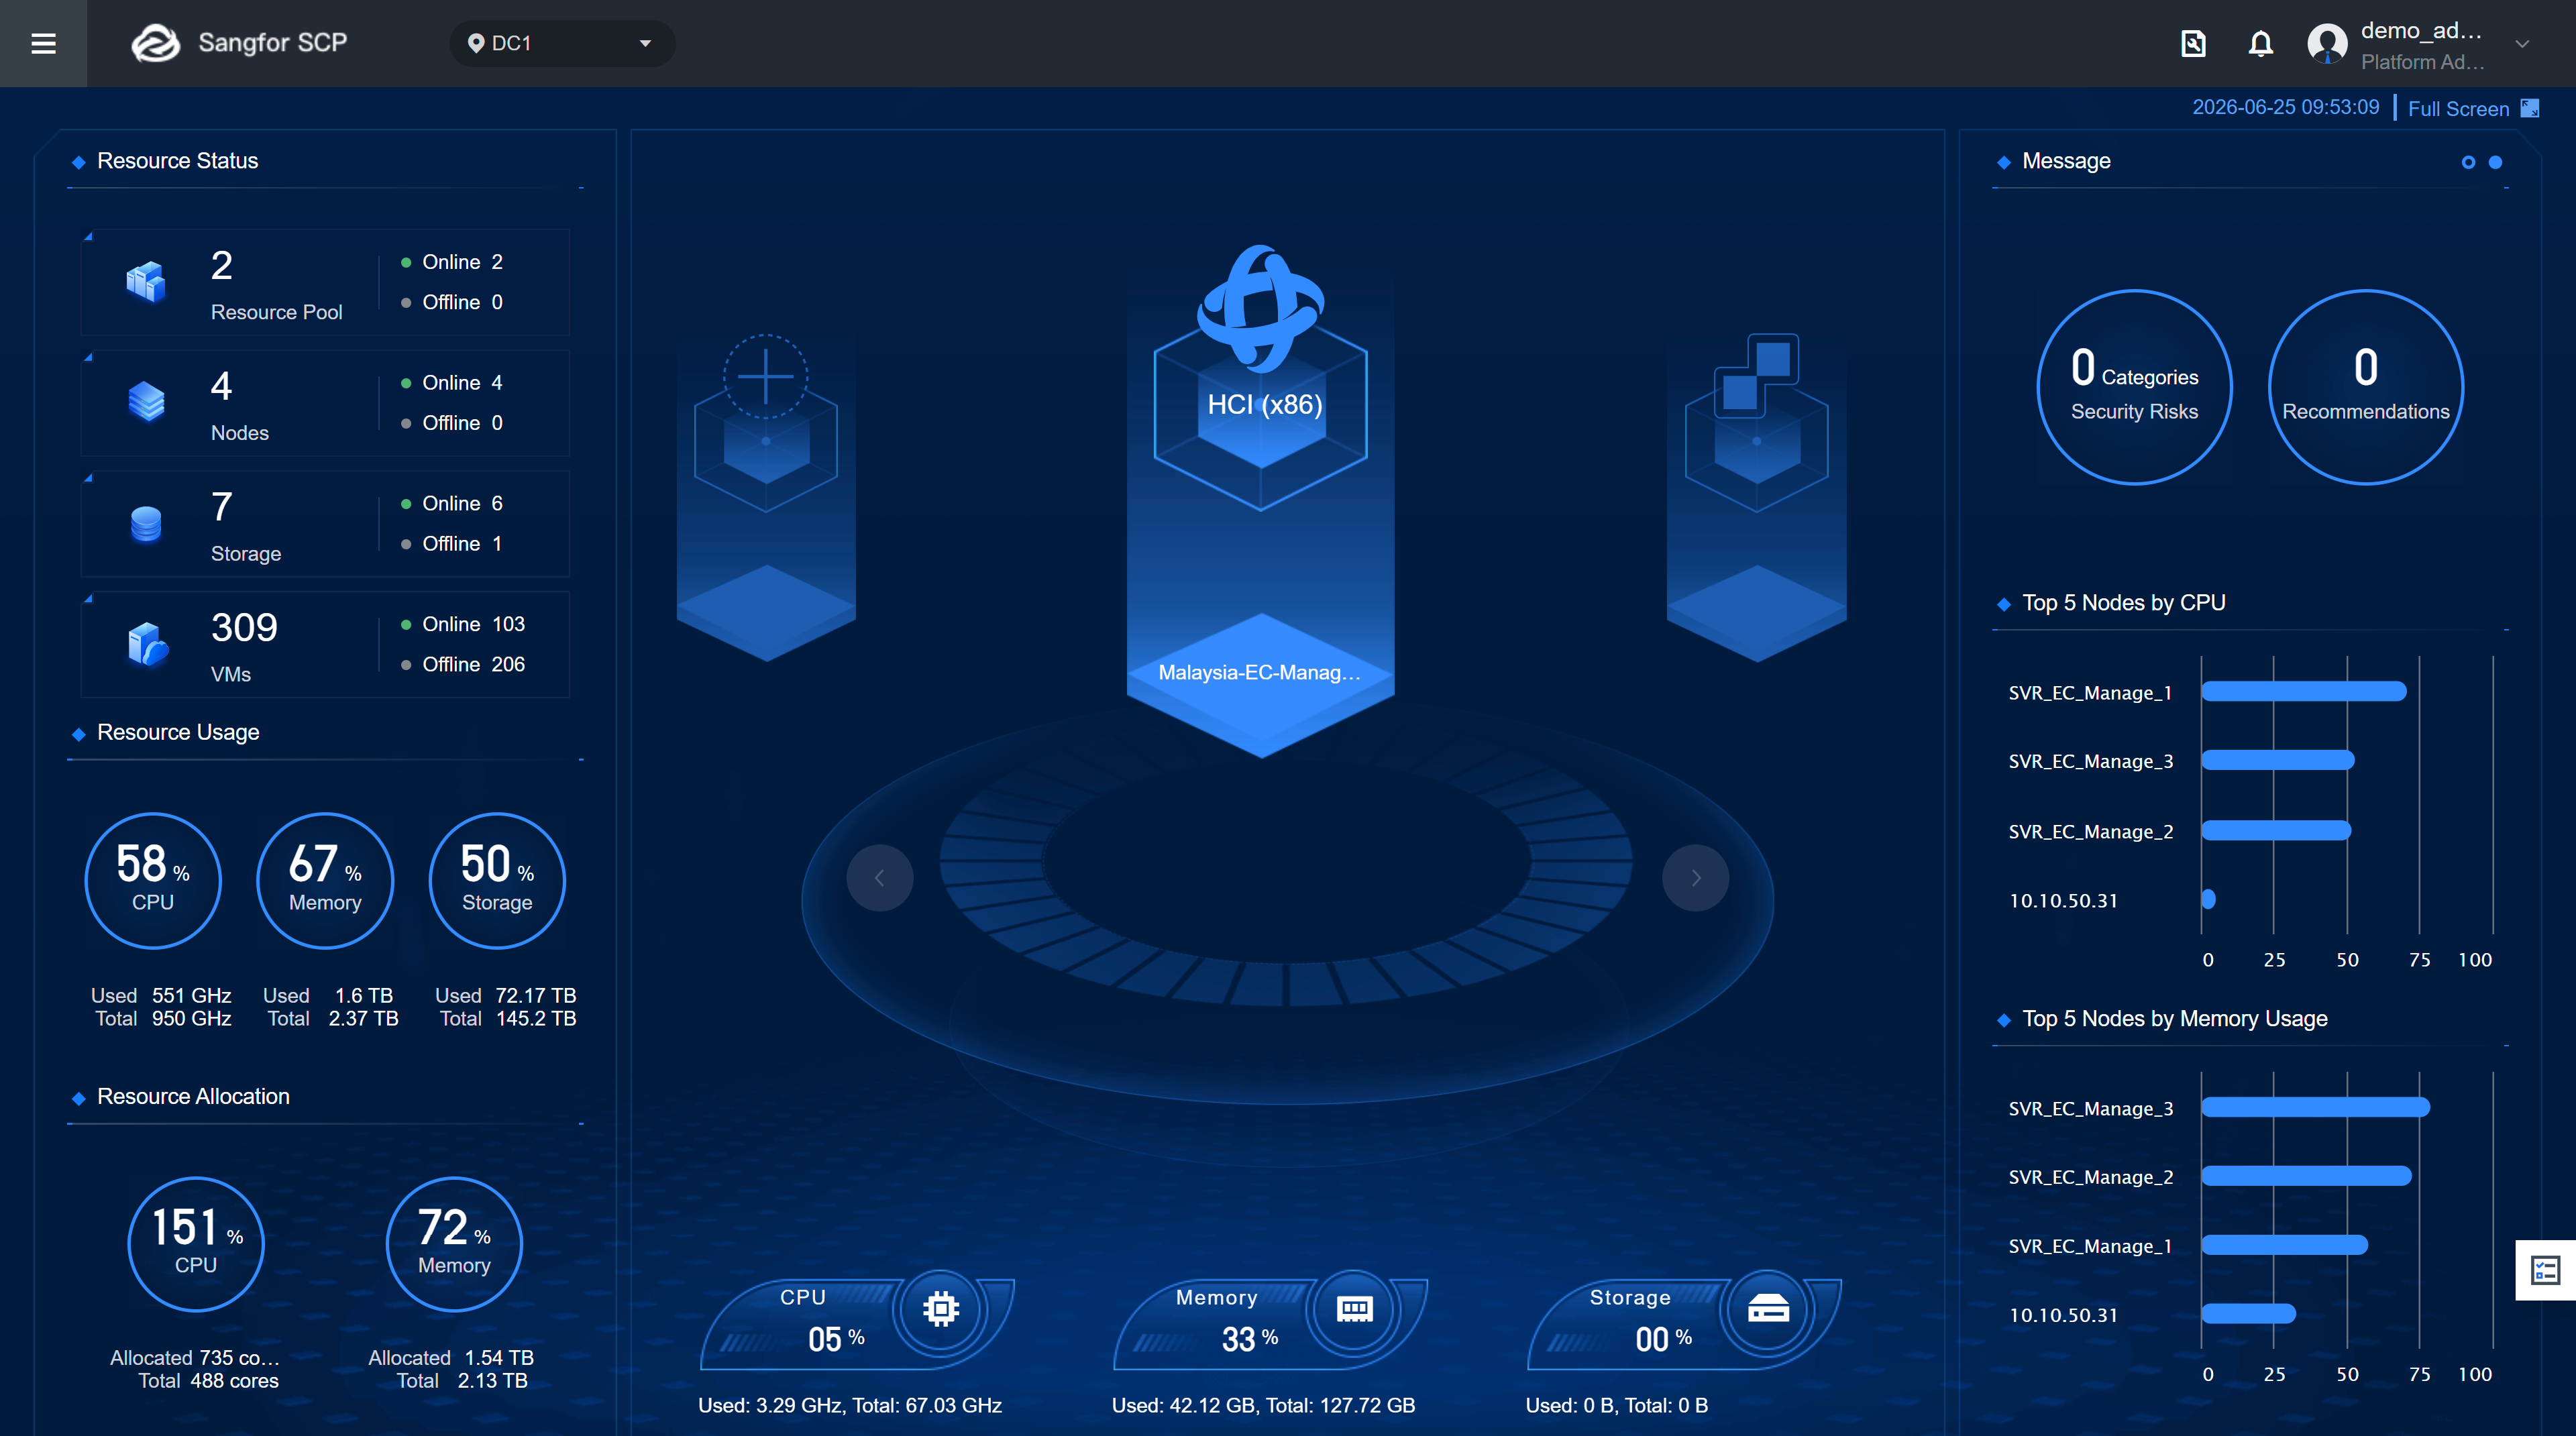Click the Malaysia-EC-Manag... cluster label
Image resolution: width=2576 pixels, height=1436 pixels.
(x=1259, y=672)
